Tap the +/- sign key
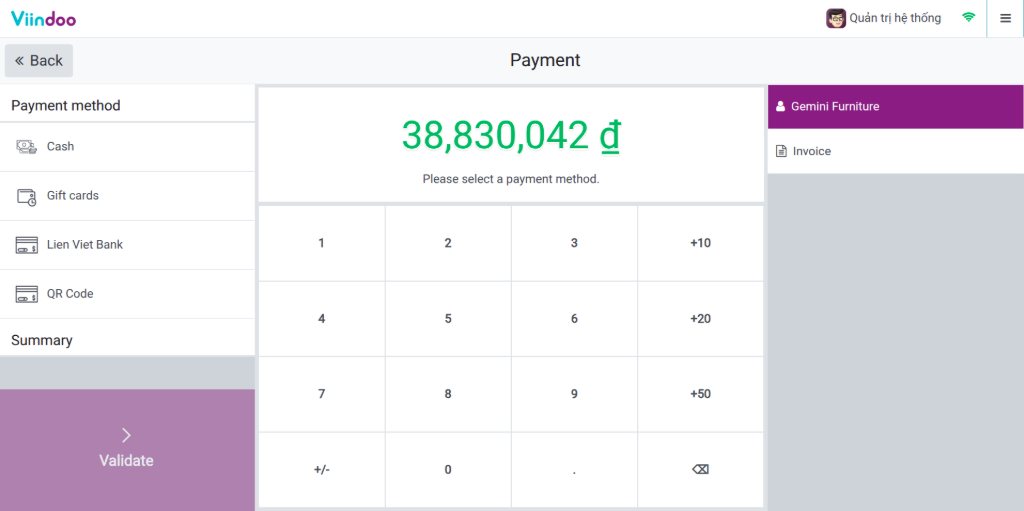The width and height of the screenshot is (1024, 511). pos(321,470)
